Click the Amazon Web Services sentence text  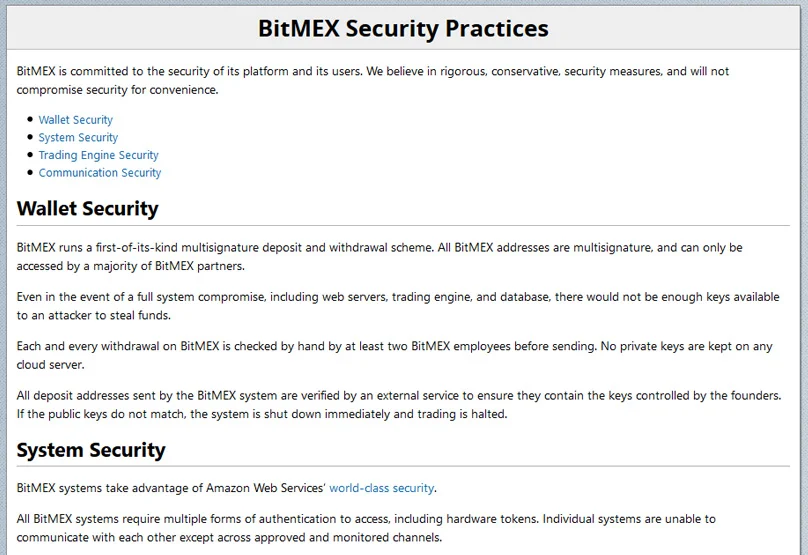[x=172, y=488]
